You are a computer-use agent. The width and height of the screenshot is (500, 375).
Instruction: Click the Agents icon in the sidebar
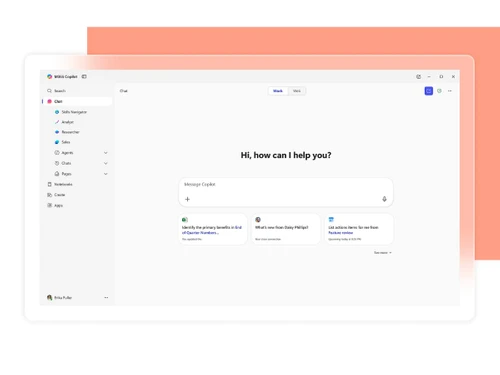(x=57, y=153)
